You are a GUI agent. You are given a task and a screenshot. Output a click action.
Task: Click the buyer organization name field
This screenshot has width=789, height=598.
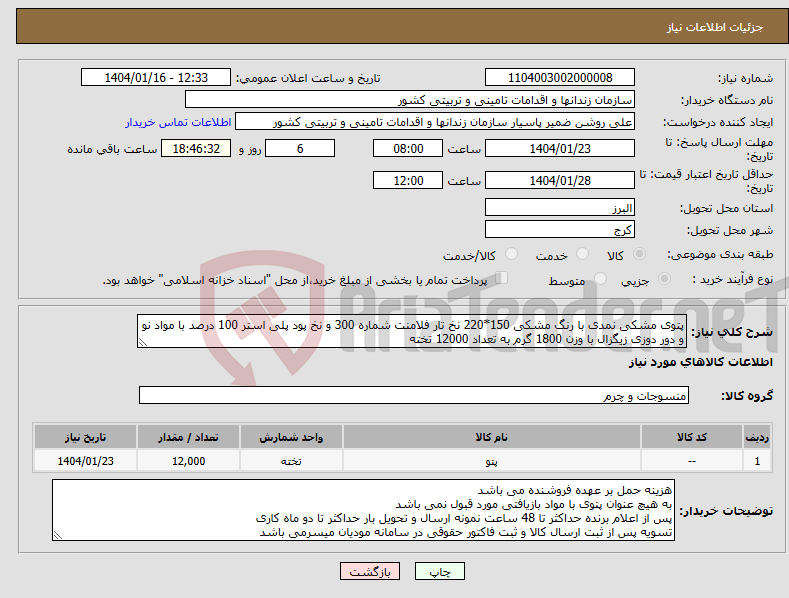tap(410, 100)
